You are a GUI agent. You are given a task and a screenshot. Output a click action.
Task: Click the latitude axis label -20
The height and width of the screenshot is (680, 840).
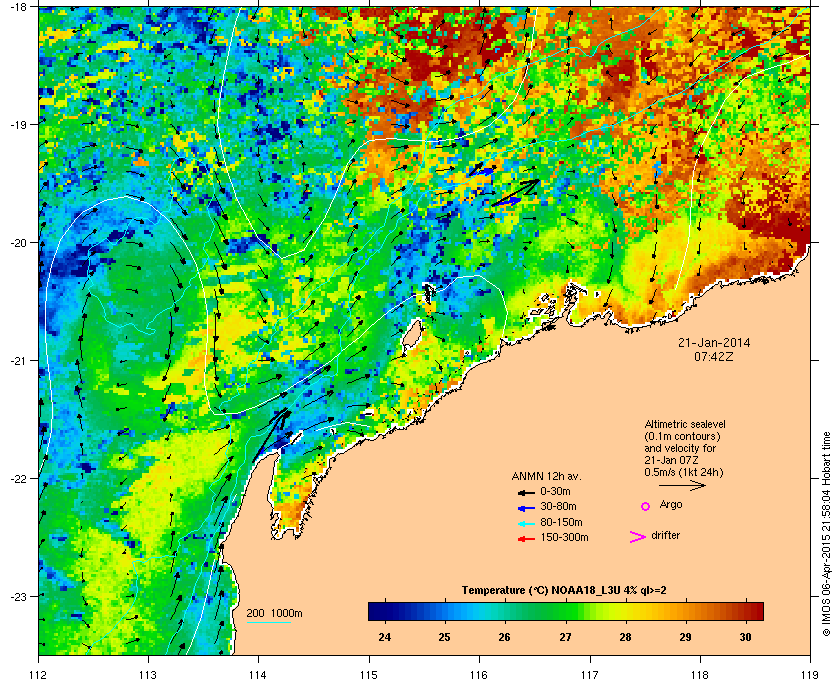pos(18,242)
